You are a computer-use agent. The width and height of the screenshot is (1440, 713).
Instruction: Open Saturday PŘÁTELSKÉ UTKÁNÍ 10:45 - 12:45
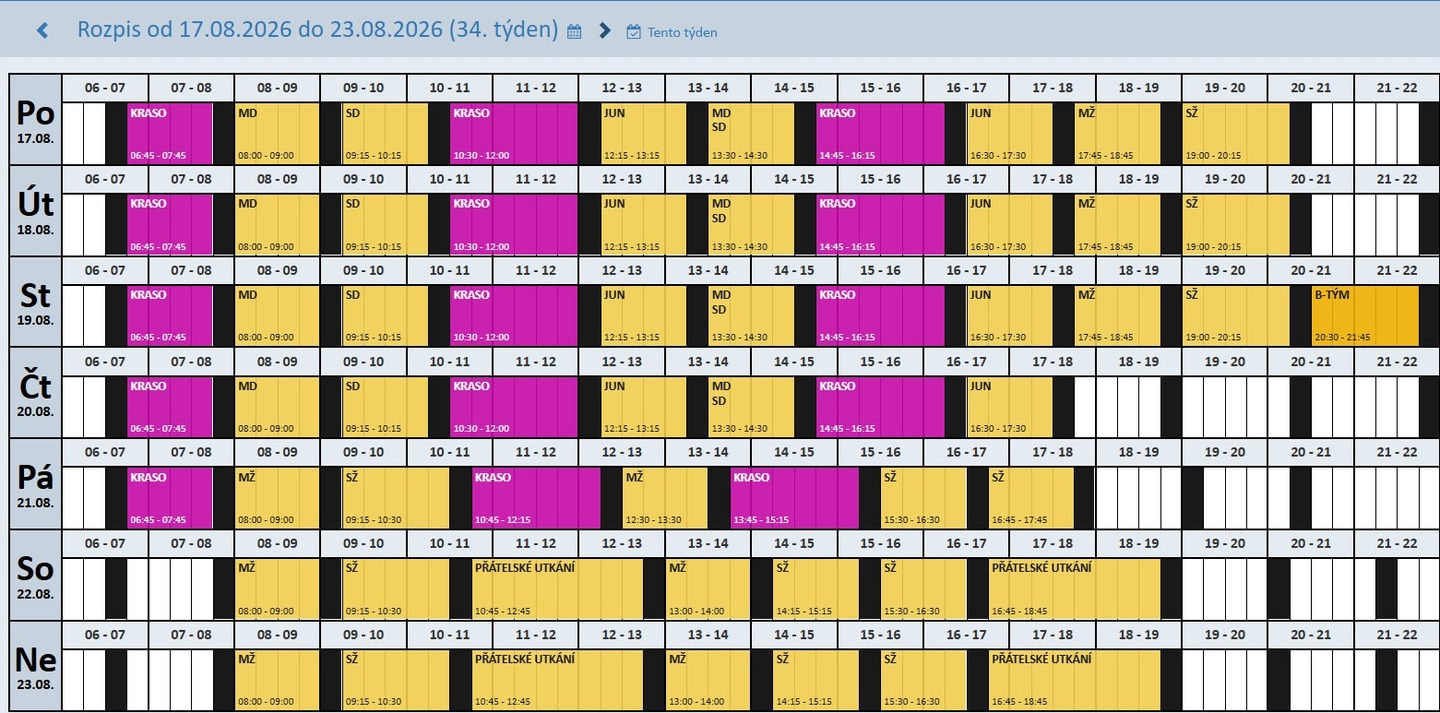click(x=557, y=589)
